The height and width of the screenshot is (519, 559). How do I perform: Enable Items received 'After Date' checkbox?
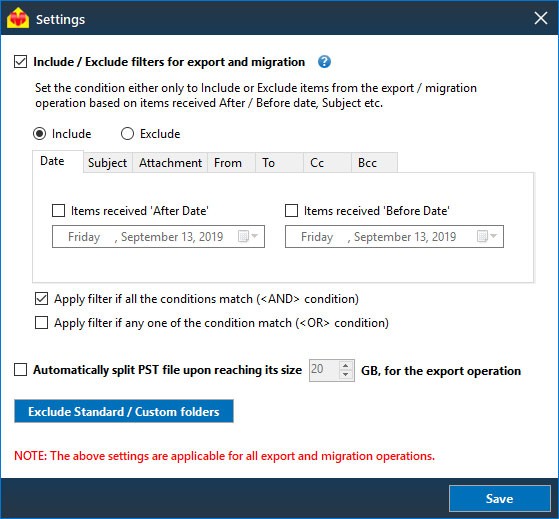click(x=58, y=211)
